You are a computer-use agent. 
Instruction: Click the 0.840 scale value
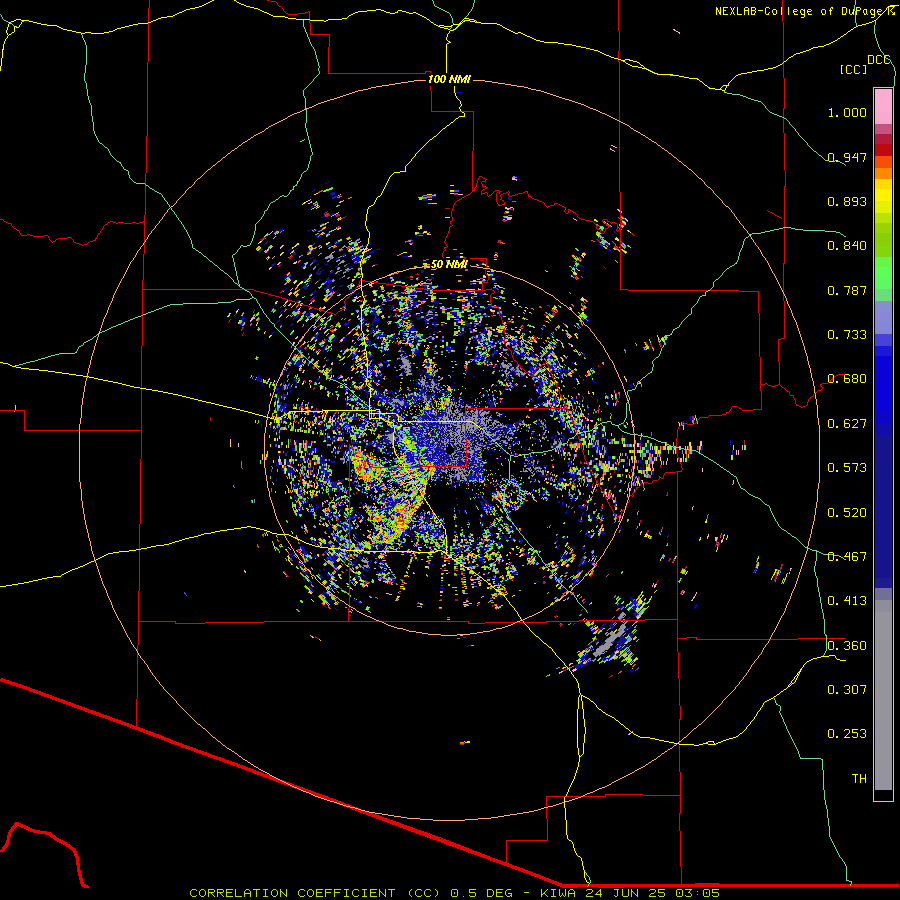pyautogui.click(x=847, y=246)
